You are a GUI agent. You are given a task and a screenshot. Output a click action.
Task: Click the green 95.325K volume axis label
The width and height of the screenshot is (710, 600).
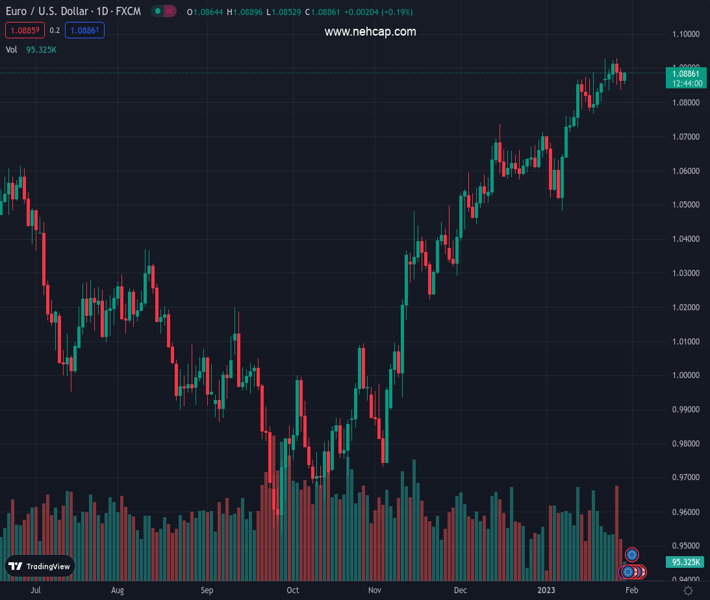[x=685, y=562]
